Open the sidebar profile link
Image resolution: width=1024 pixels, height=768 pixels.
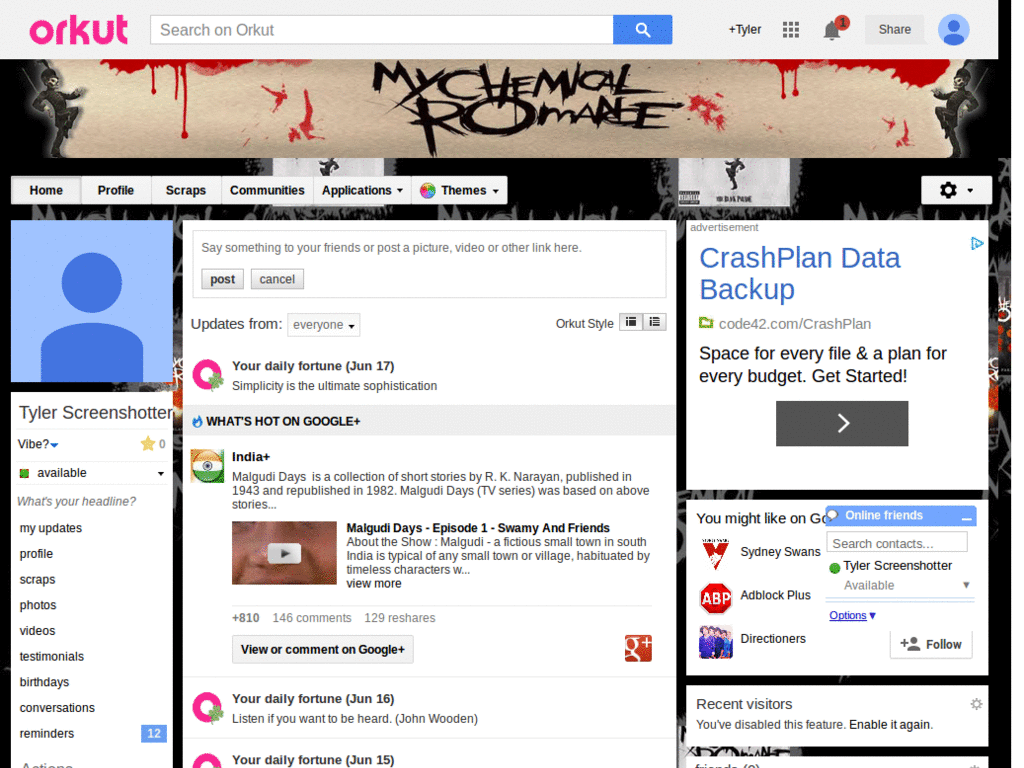tap(37, 554)
